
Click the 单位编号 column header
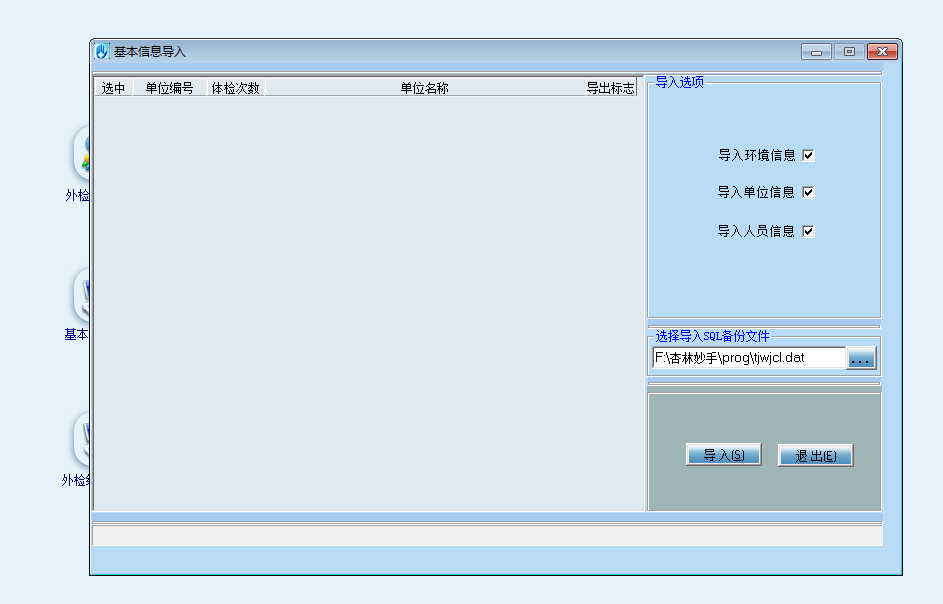pos(169,88)
